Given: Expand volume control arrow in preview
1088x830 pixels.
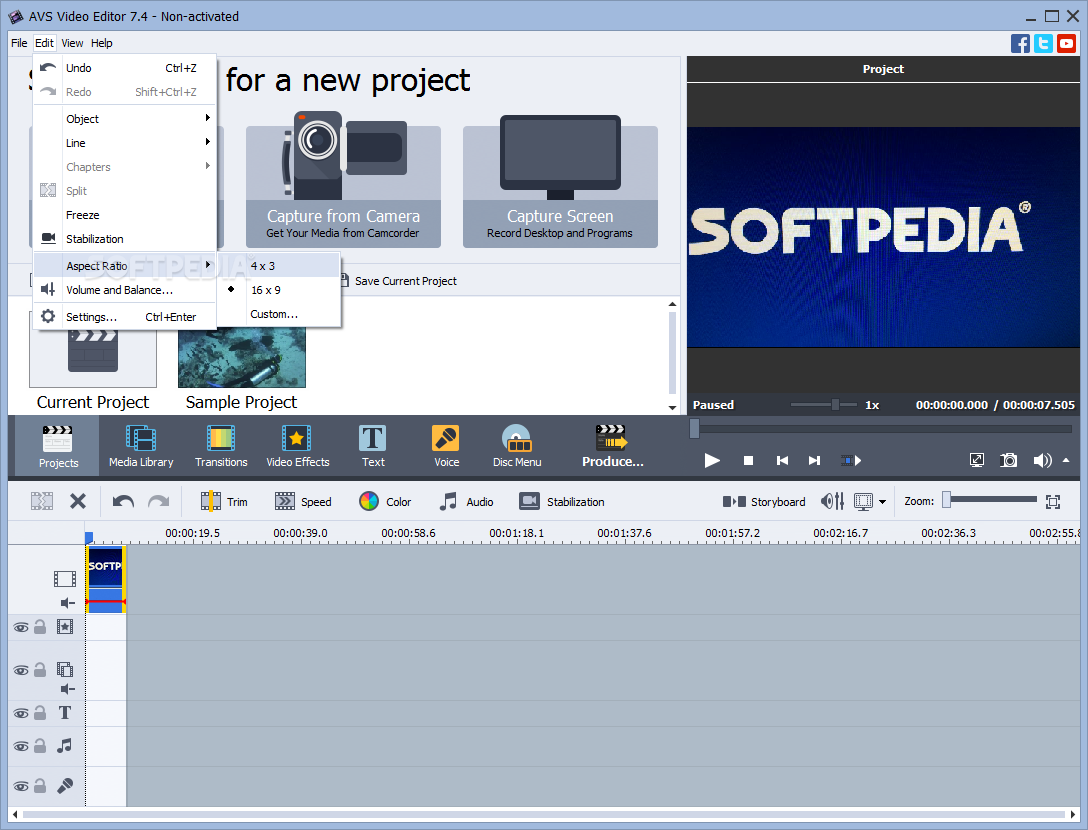Looking at the screenshot, I should pos(1066,460).
